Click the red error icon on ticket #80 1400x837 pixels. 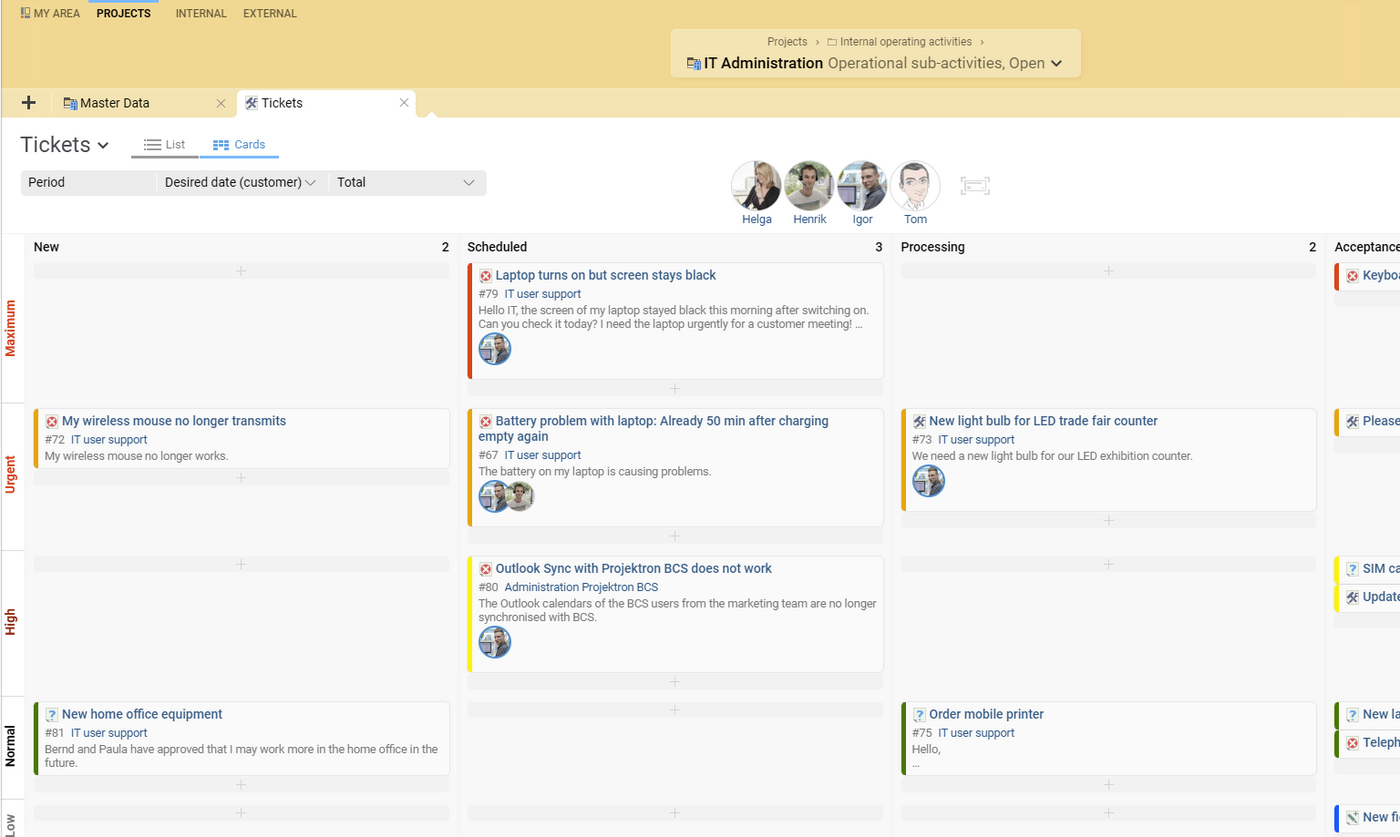pyautogui.click(x=485, y=569)
